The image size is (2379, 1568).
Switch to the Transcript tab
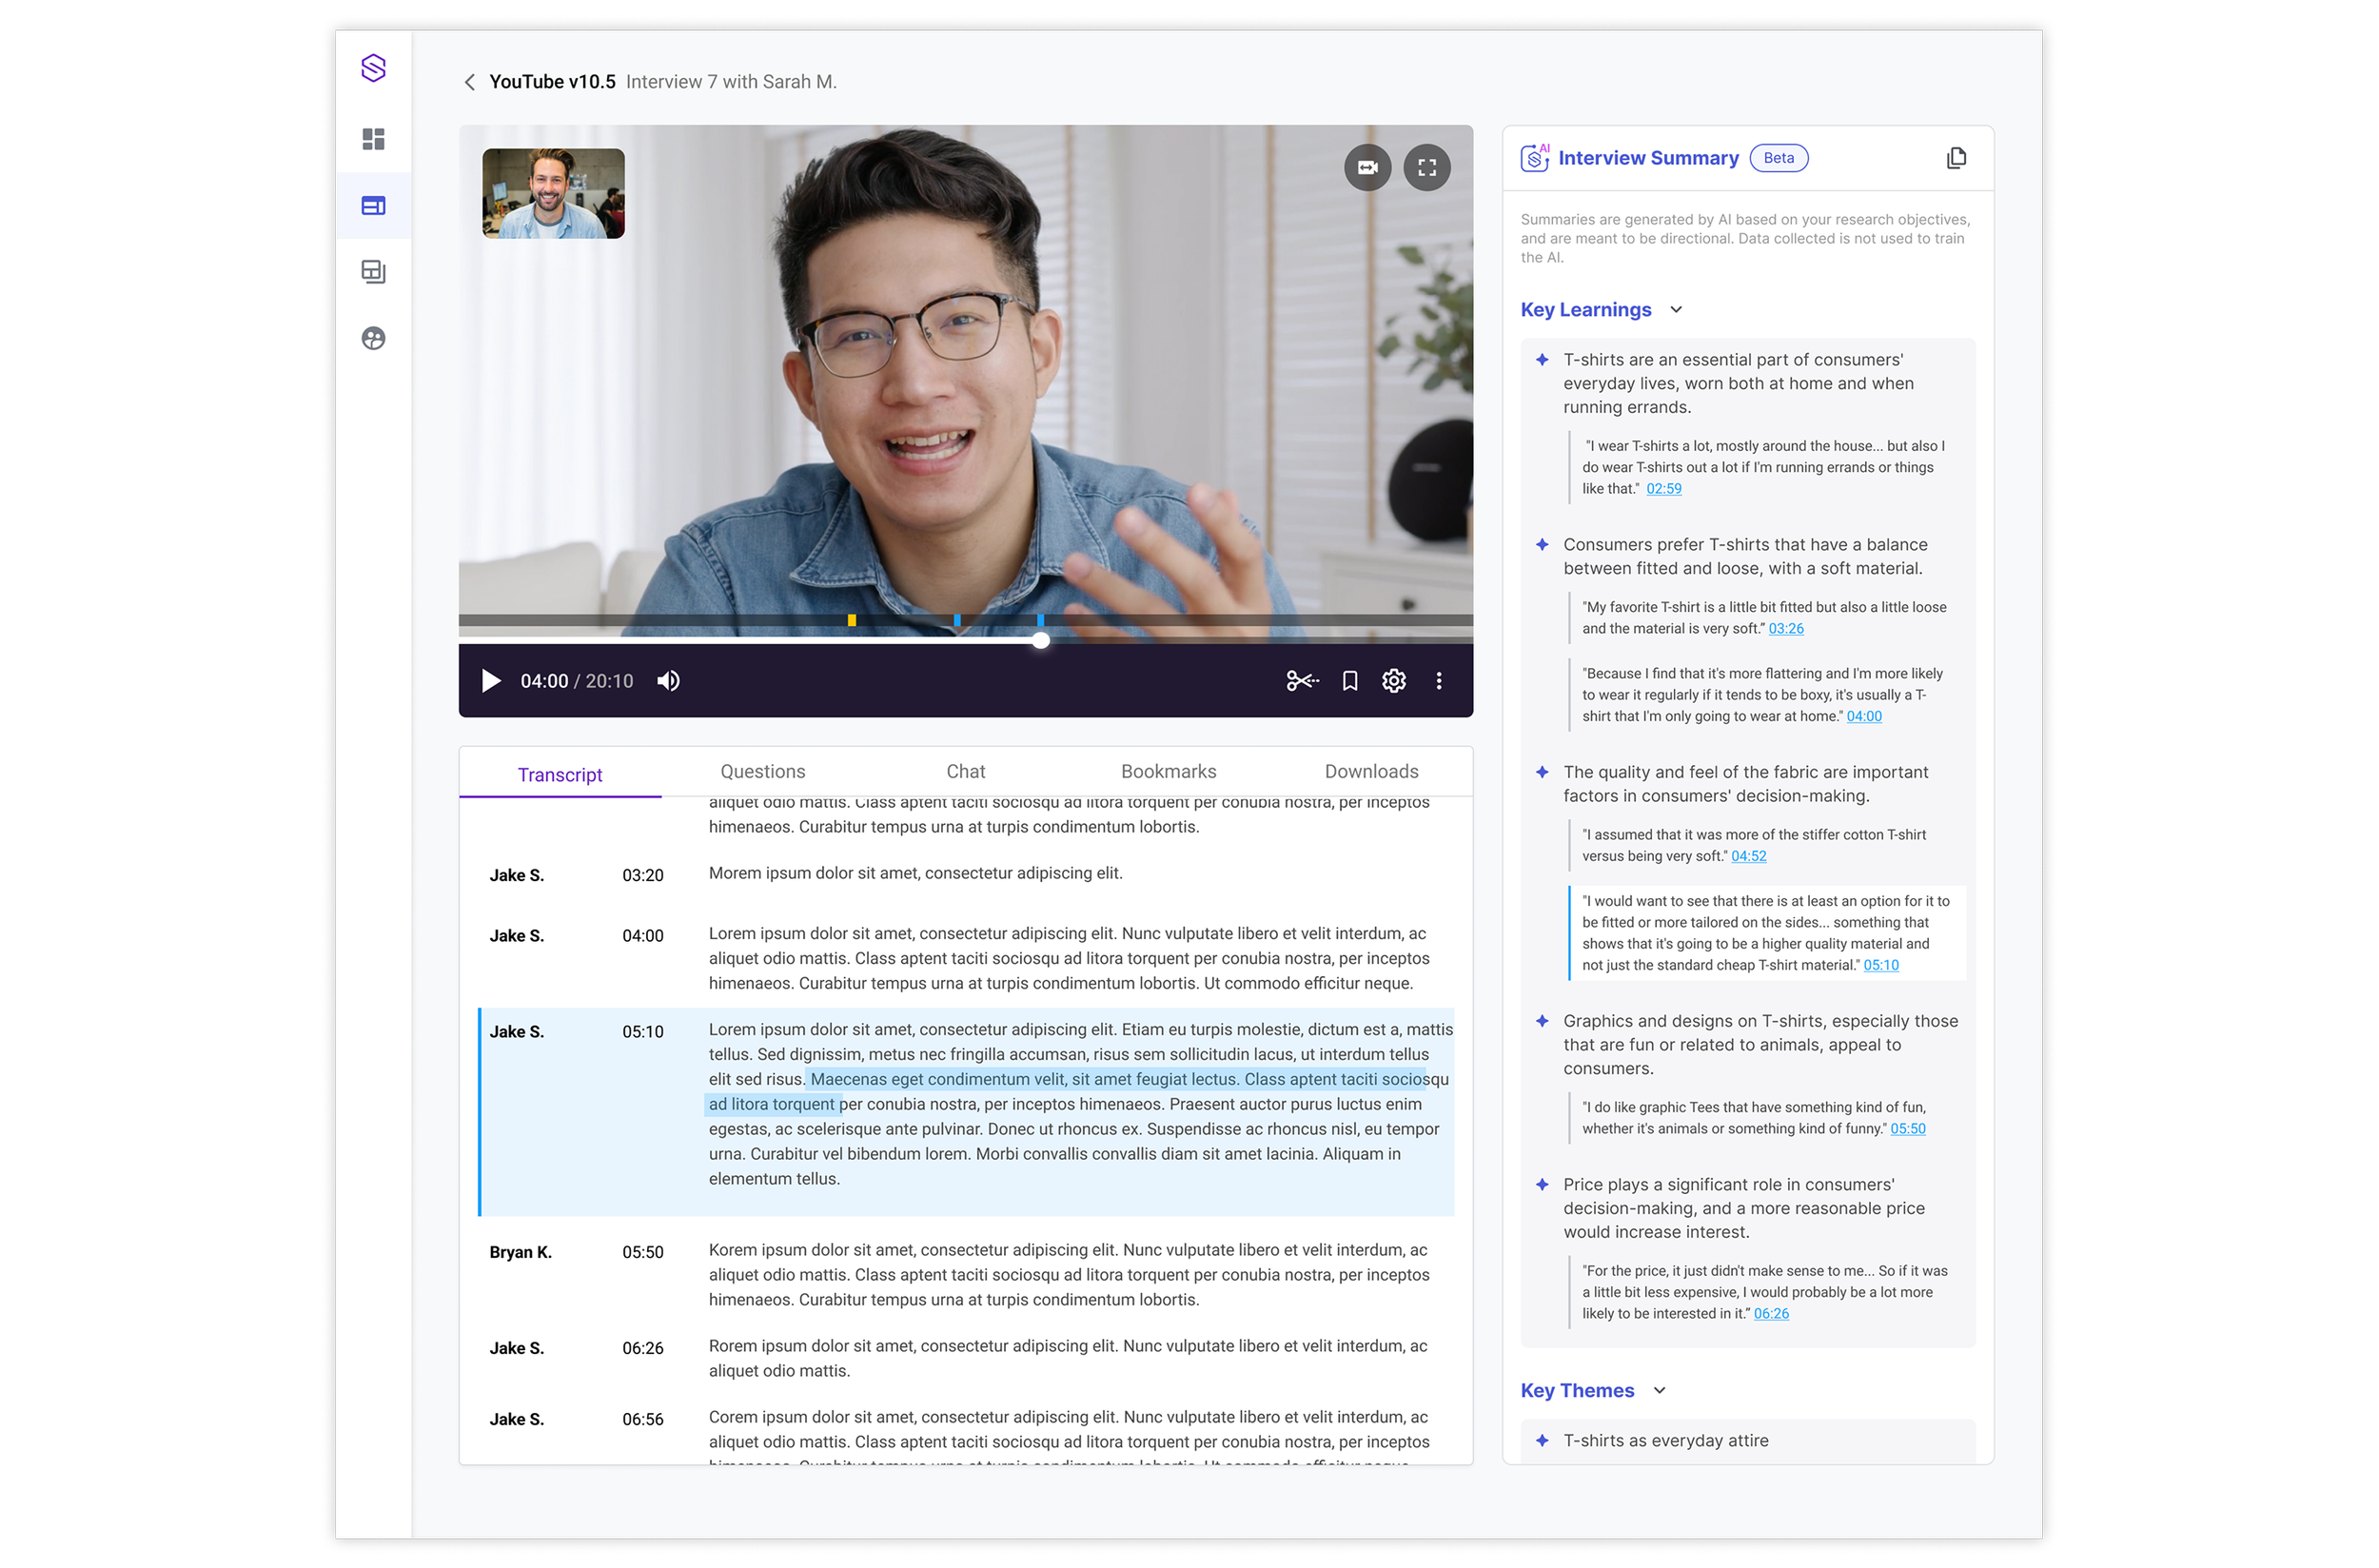coord(559,775)
